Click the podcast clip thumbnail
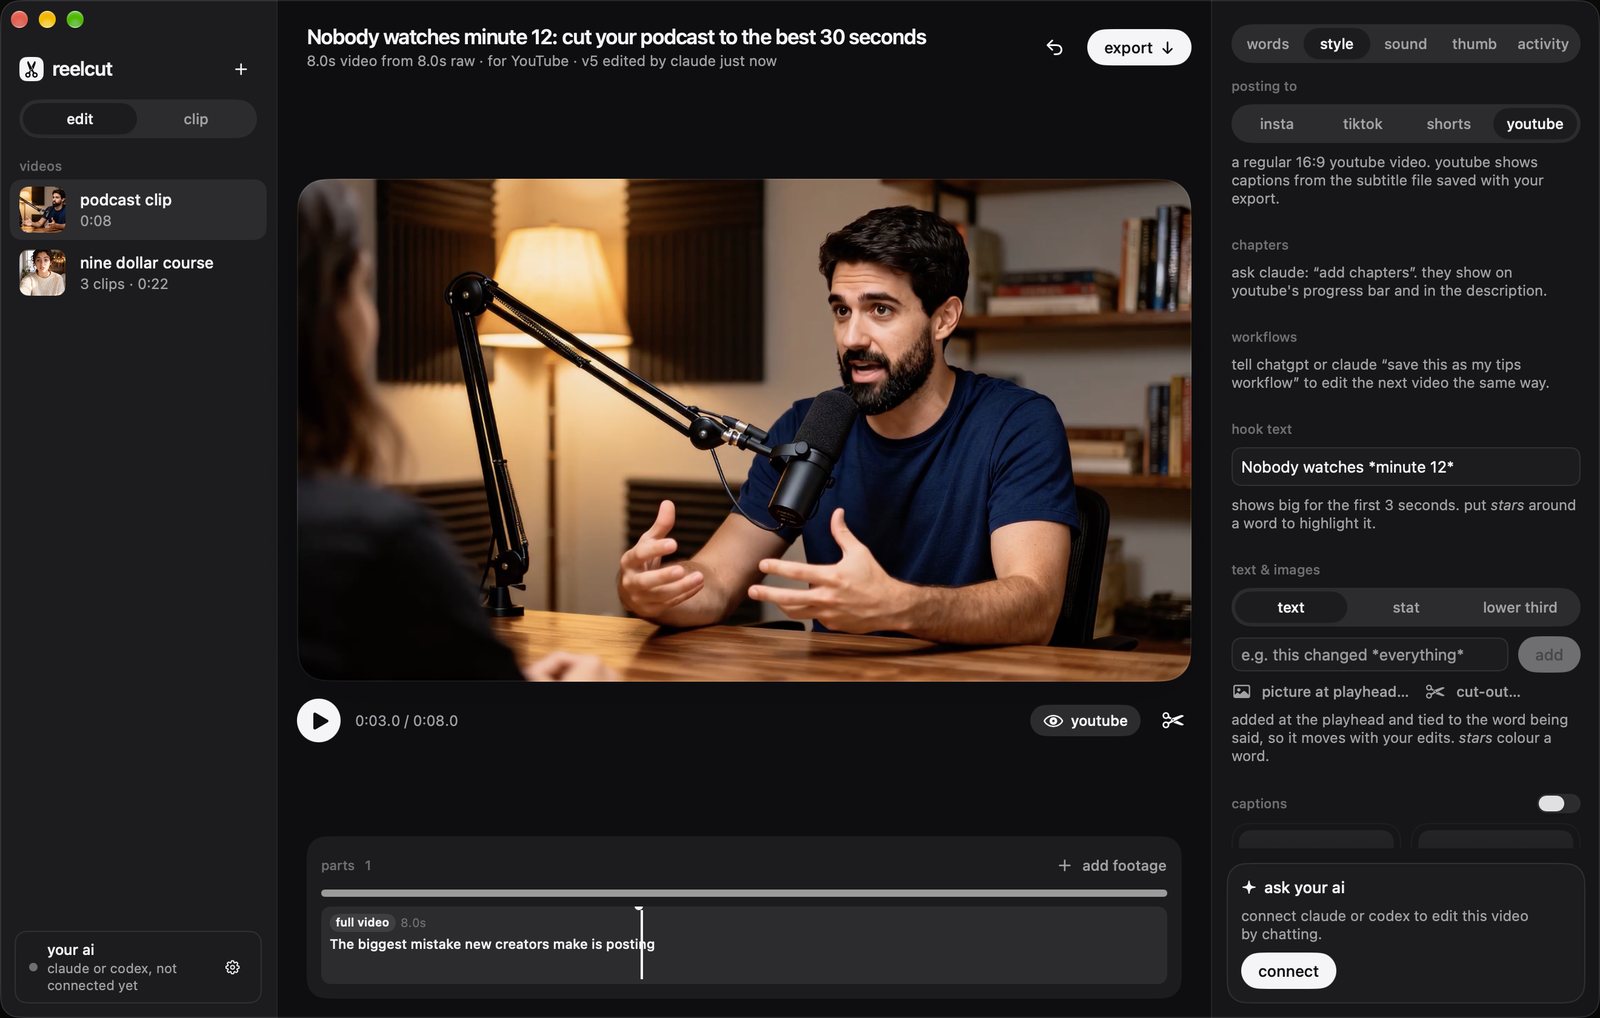Viewport: 1600px width, 1018px height. tap(43, 210)
